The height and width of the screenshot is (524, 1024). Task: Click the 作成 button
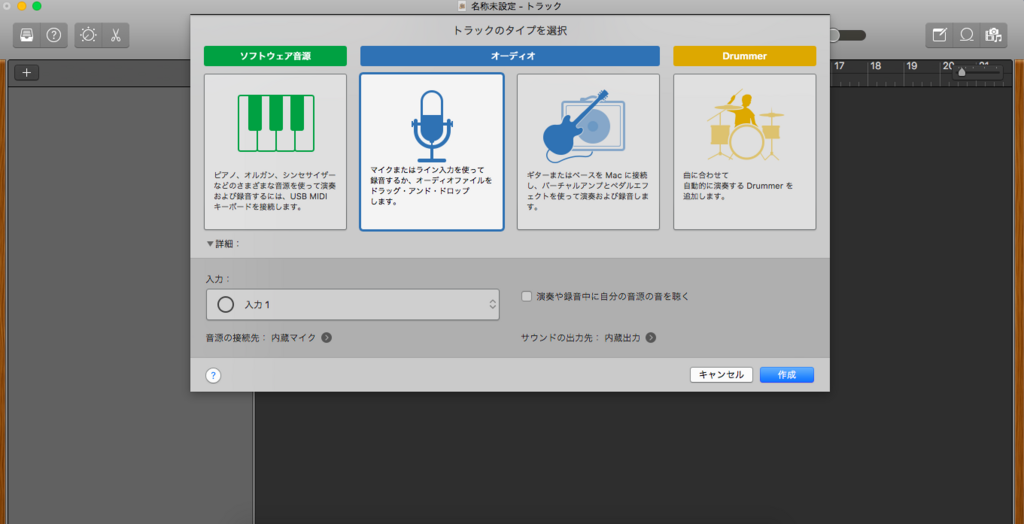pyautogui.click(x=787, y=375)
